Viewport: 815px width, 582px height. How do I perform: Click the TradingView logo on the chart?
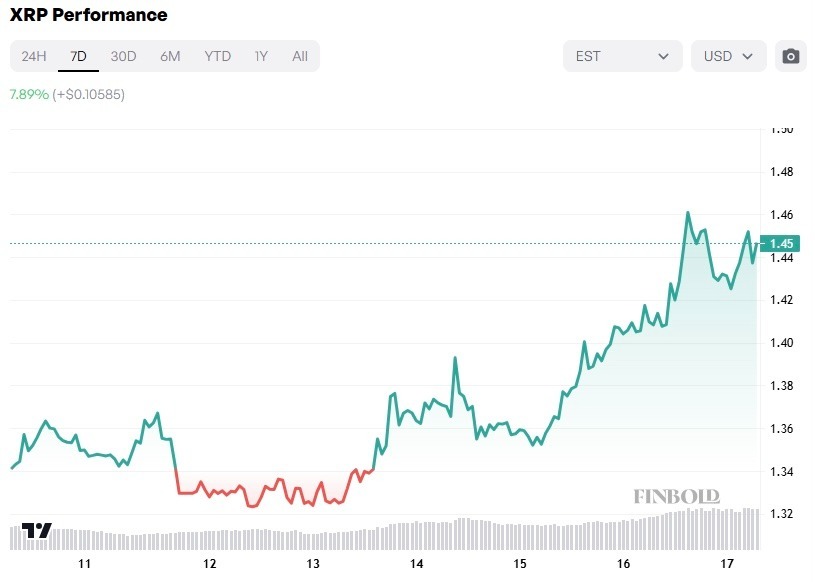tap(37, 530)
